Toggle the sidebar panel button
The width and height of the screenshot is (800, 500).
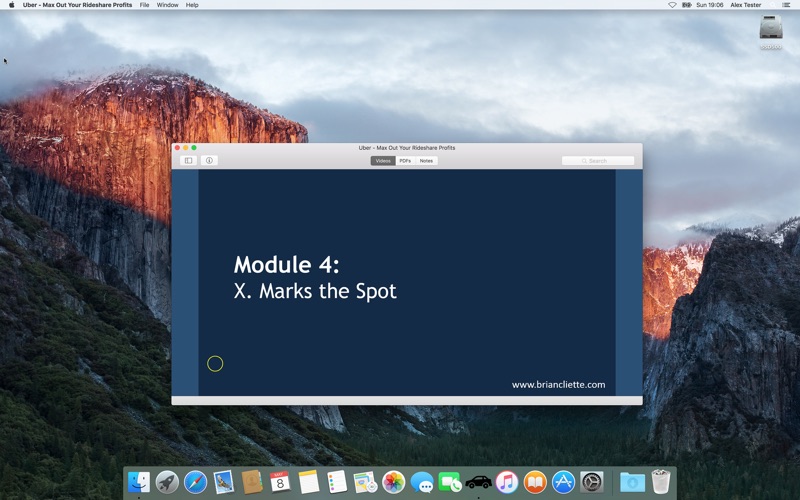(188, 160)
